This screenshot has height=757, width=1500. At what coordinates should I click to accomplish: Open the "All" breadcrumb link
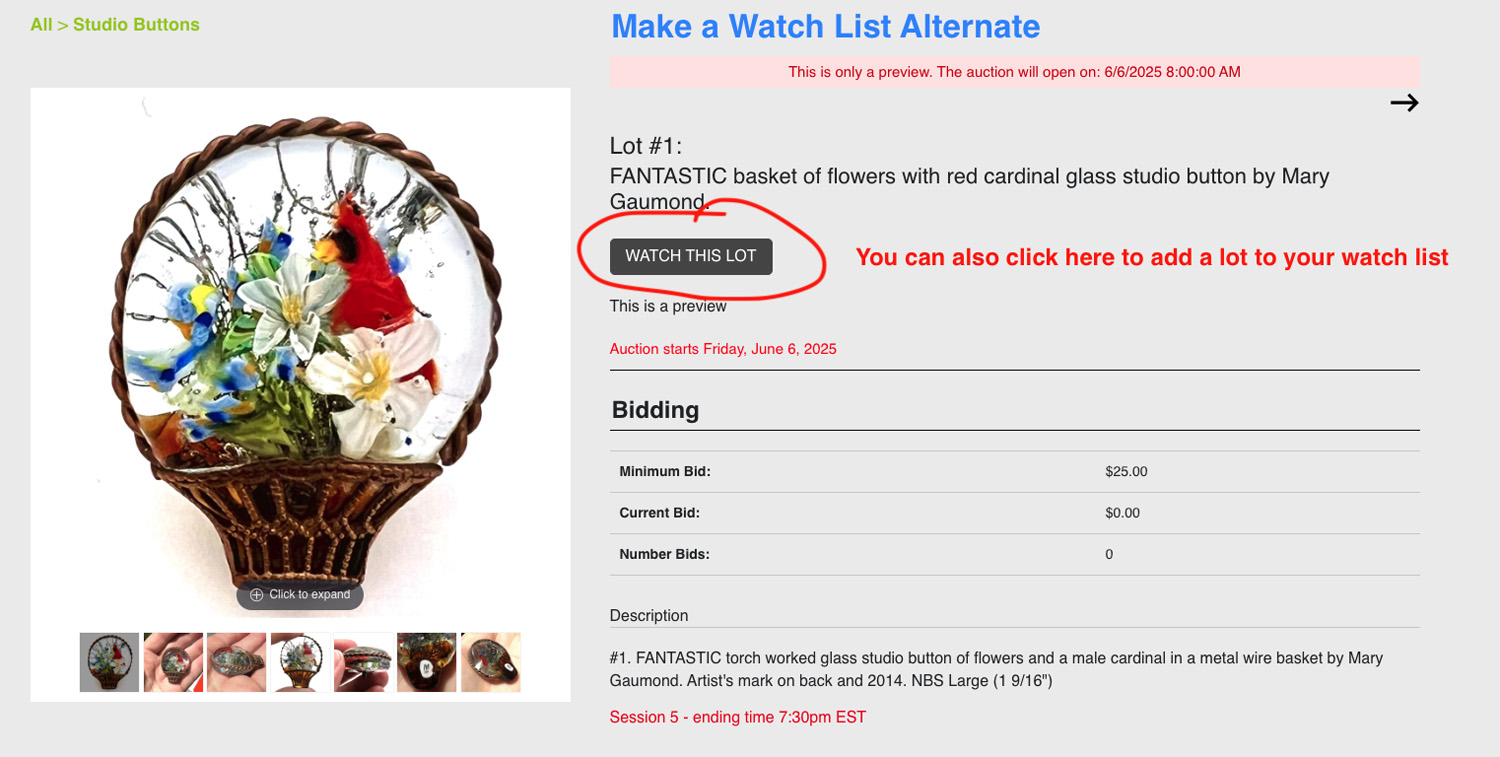[x=41, y=25]
